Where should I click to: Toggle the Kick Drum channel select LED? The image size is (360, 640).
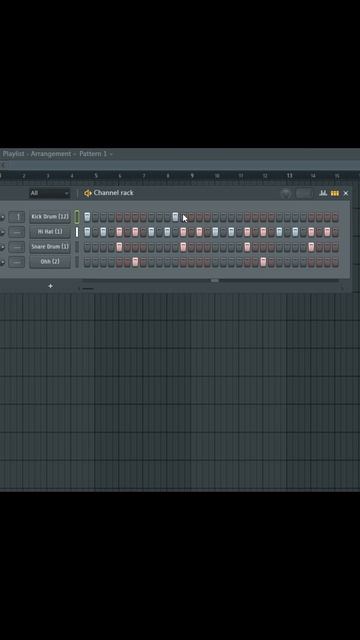coord(77,217)
